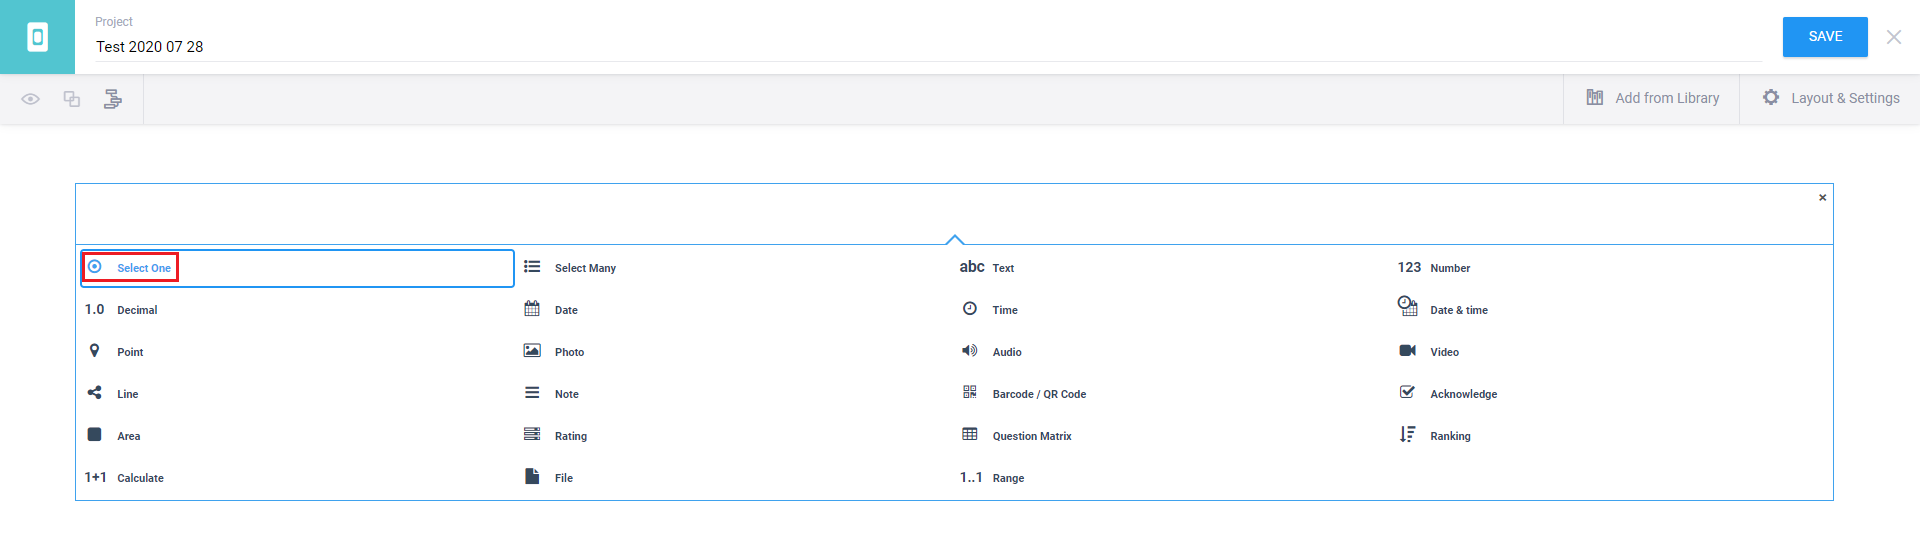Toggle form preview with eye icon

point(31,99)
